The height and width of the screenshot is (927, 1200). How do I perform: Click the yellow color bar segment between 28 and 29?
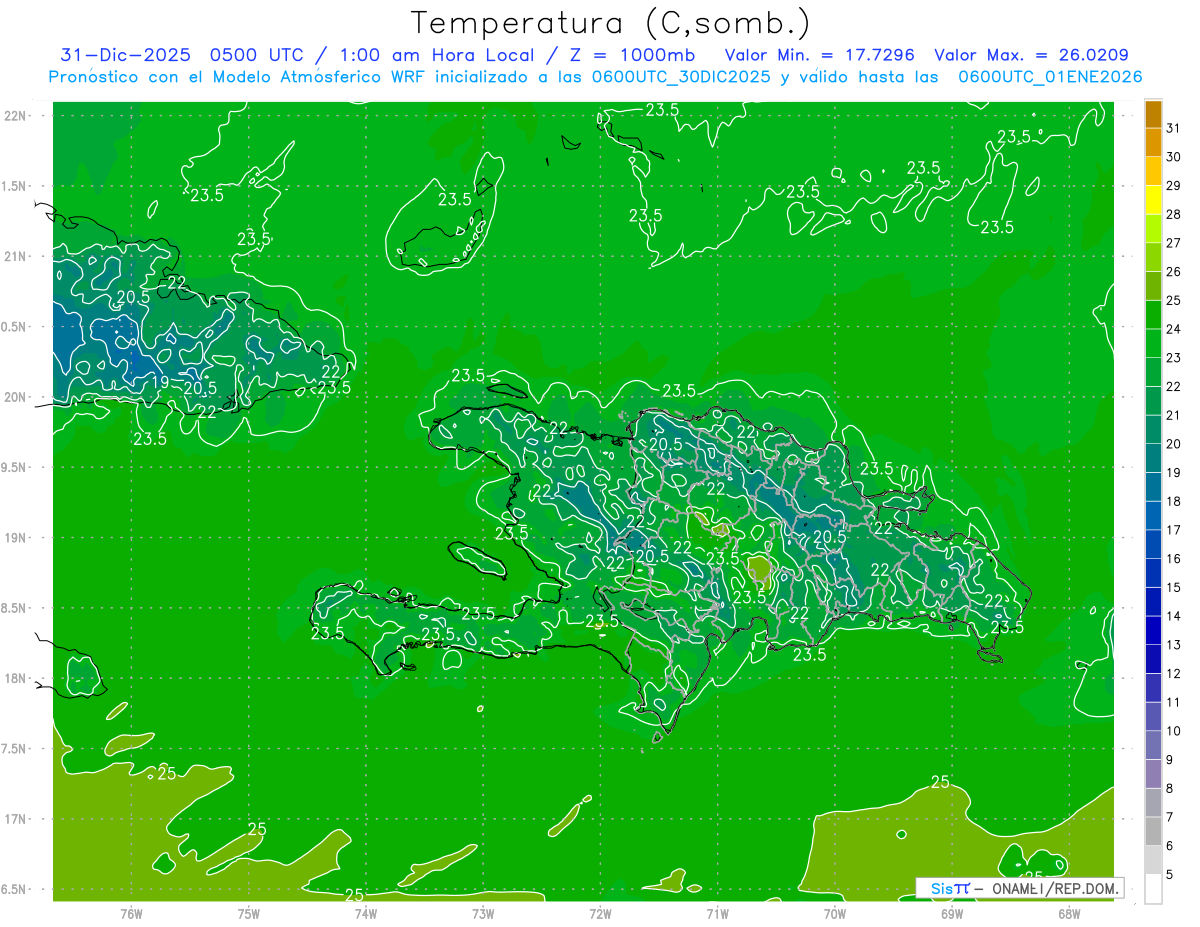[x=1153, y=200]
